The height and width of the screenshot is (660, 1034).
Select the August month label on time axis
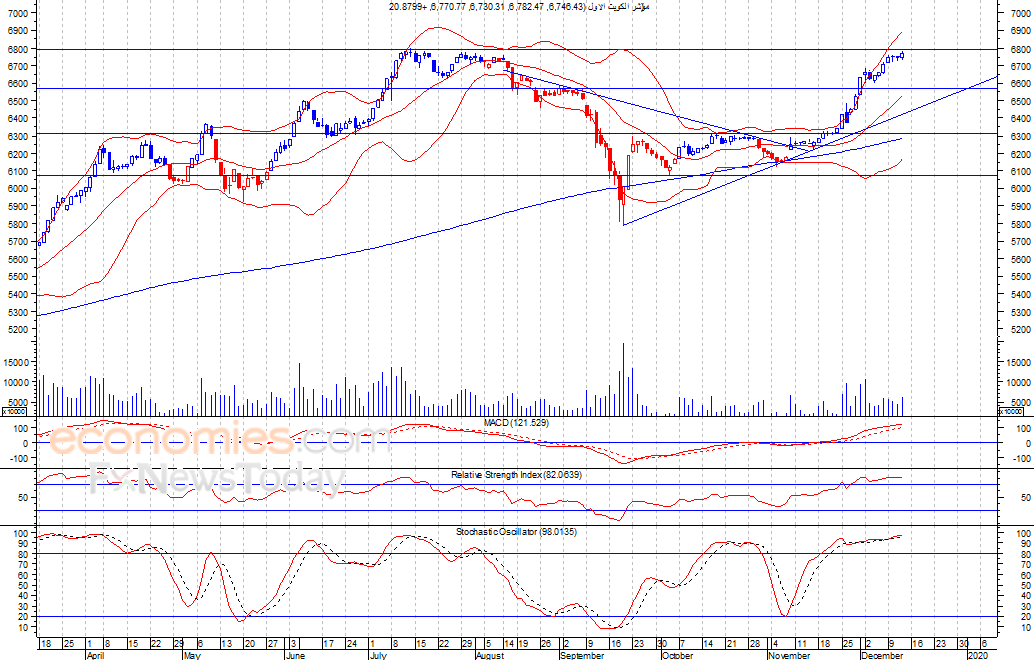click(490, 655)
